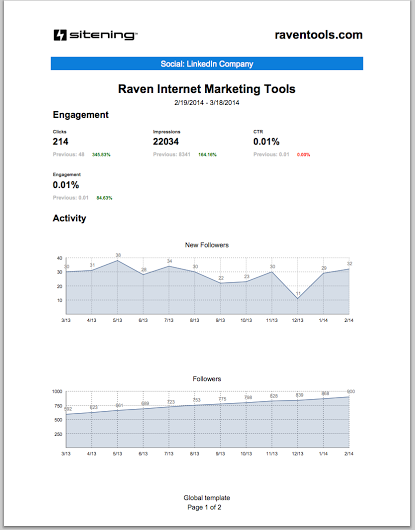Select the CTR value 0.01%

266,142
